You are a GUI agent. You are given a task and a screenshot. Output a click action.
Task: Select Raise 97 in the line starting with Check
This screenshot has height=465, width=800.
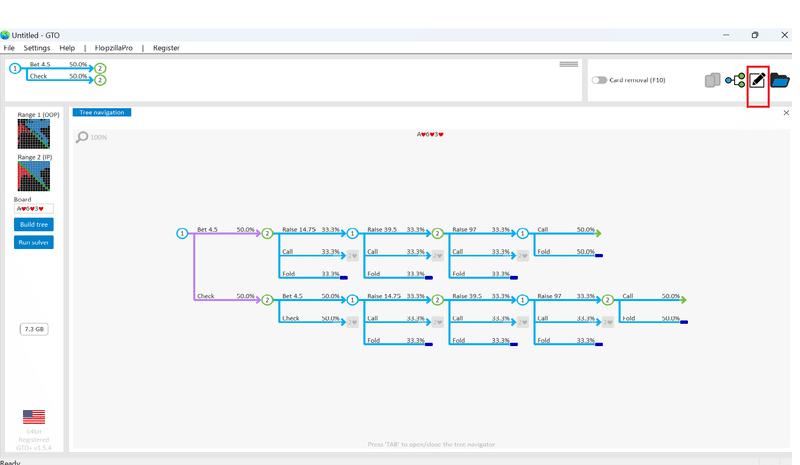[x=567, y=297]
